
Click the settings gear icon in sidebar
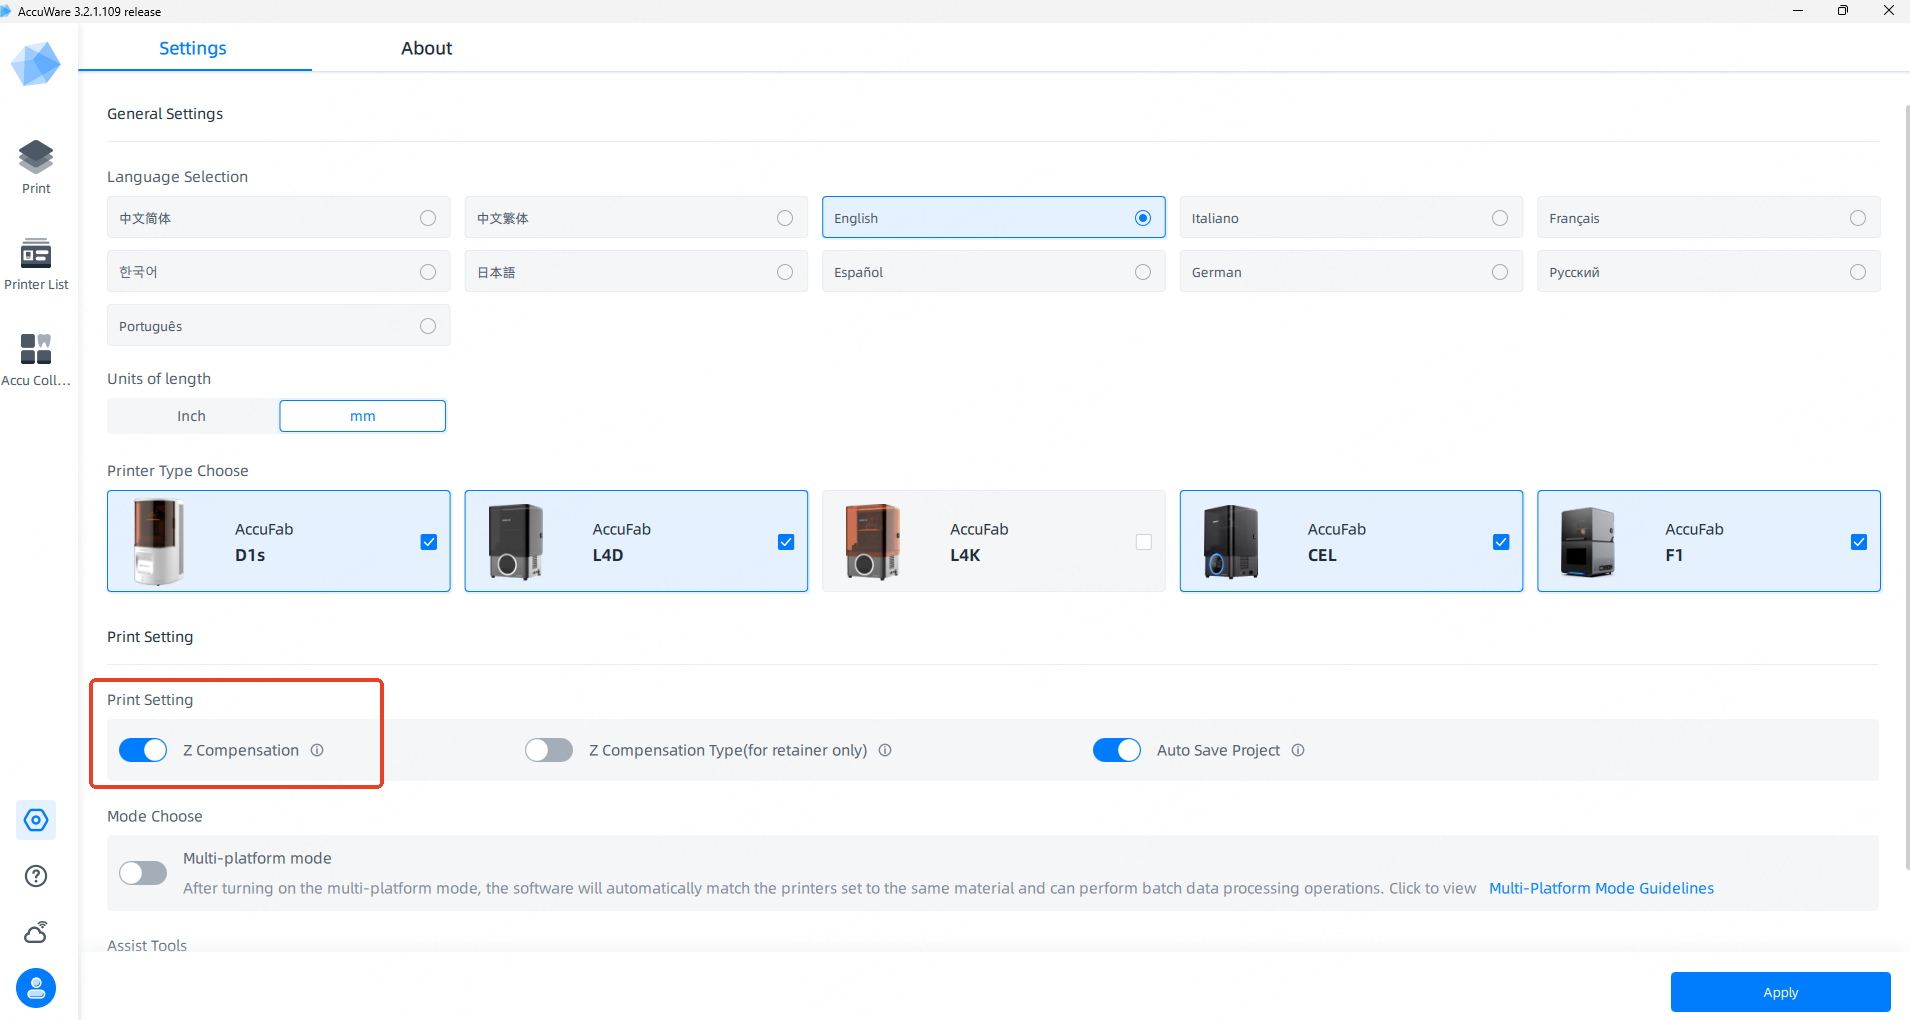[36, 820]
